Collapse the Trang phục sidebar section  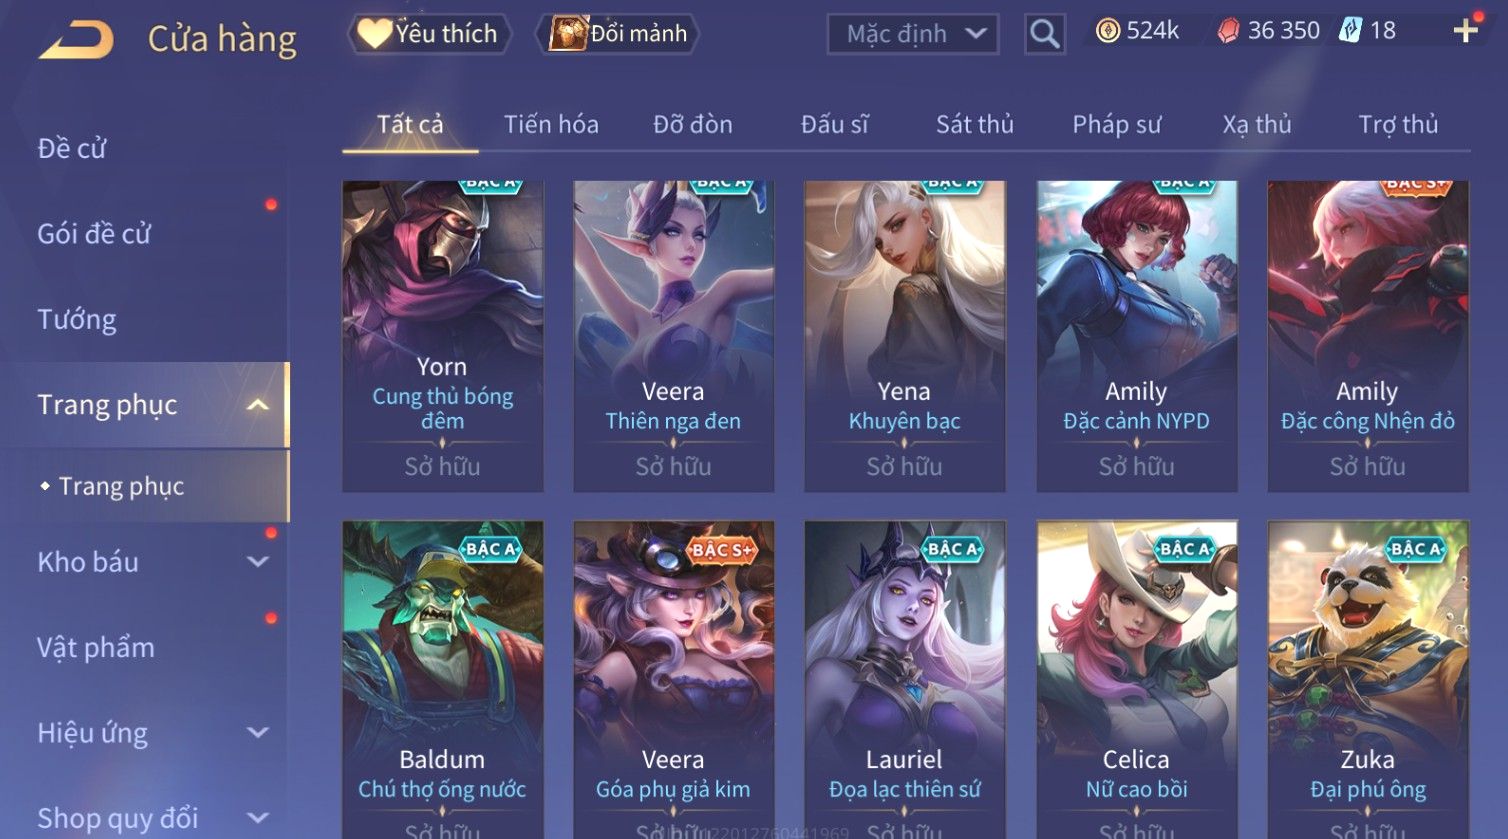click(257, 405)
